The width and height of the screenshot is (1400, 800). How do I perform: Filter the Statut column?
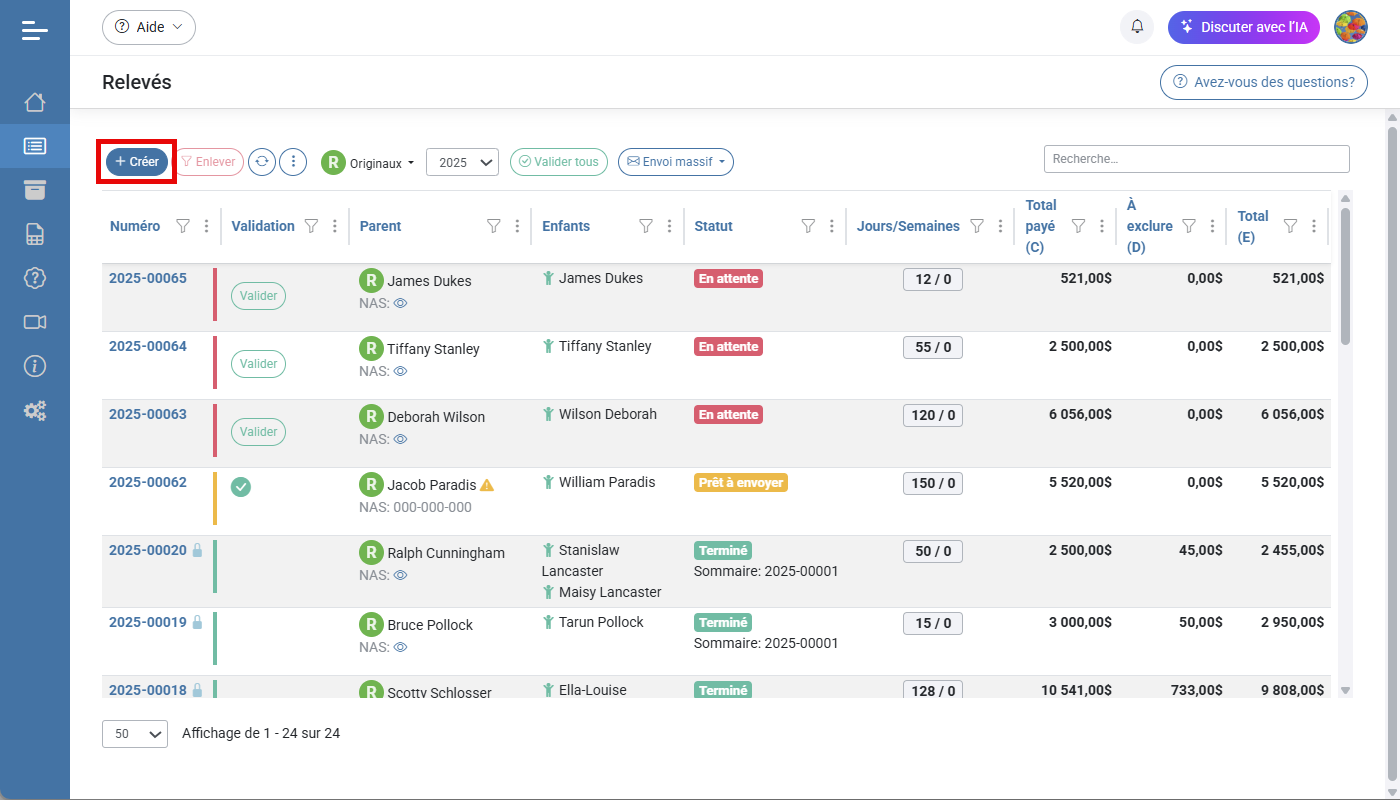pyautogui.click(x=808, y=226)
